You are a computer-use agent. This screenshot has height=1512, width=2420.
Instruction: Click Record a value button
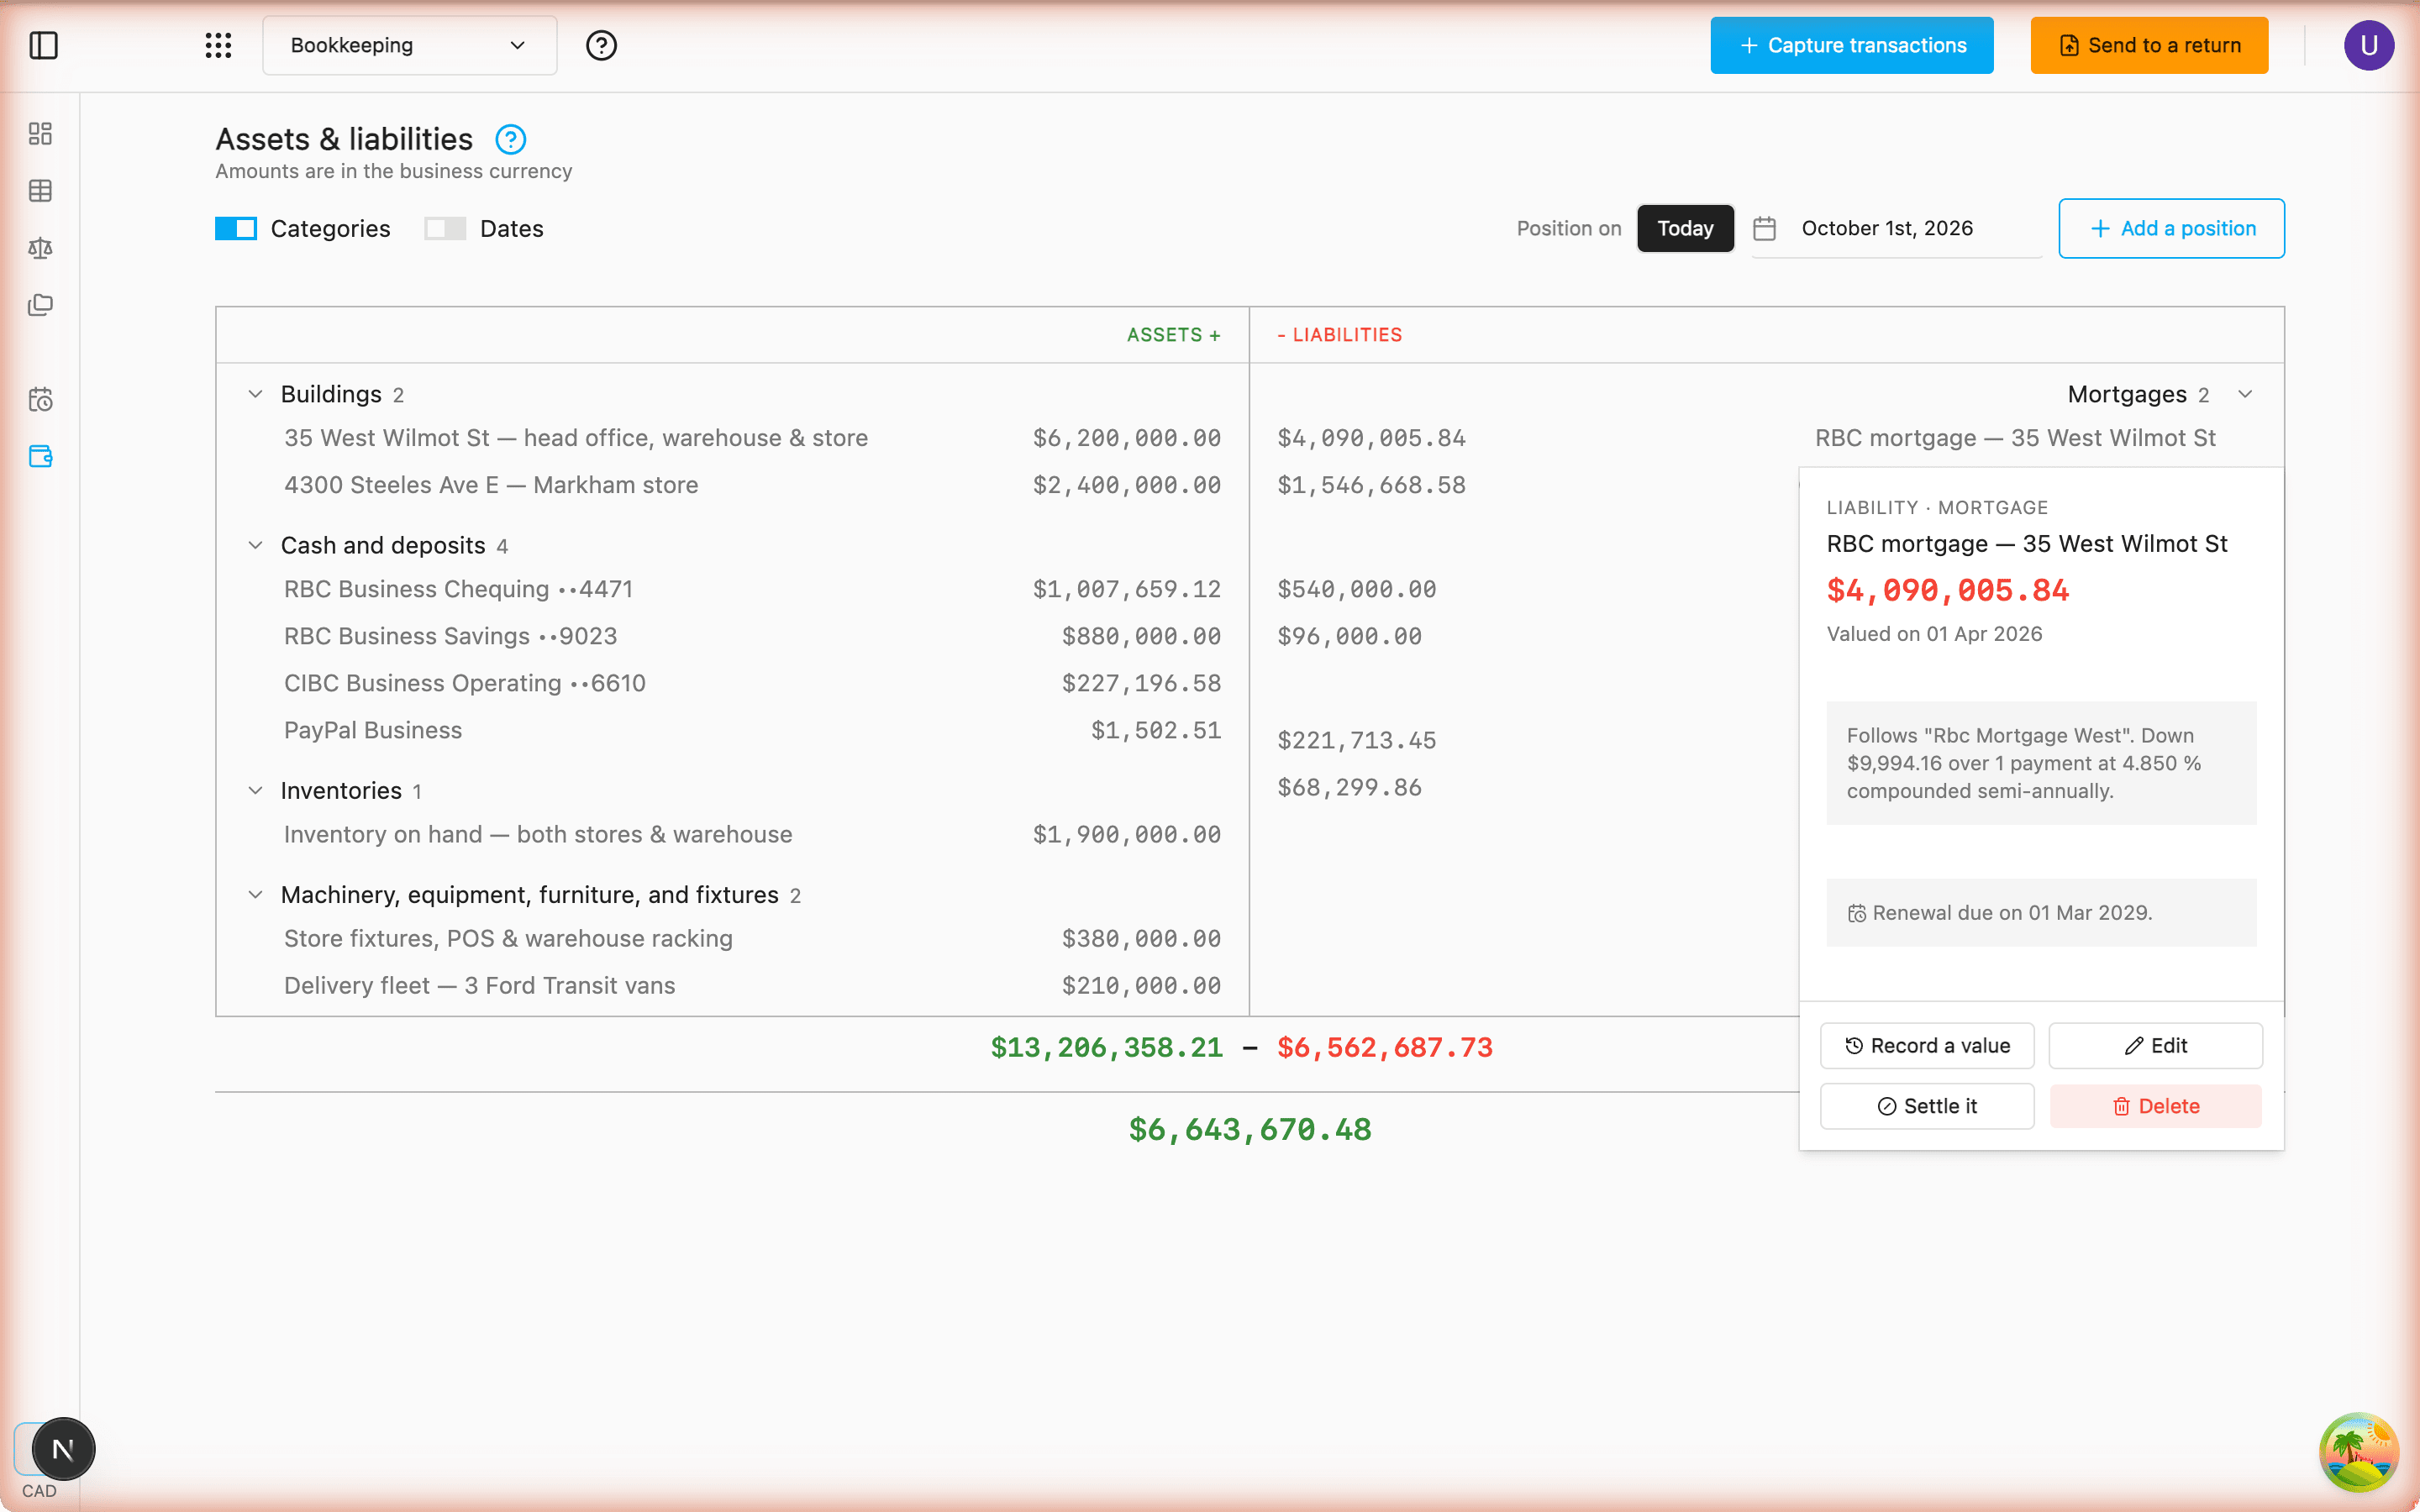tap(1927, 1046)
